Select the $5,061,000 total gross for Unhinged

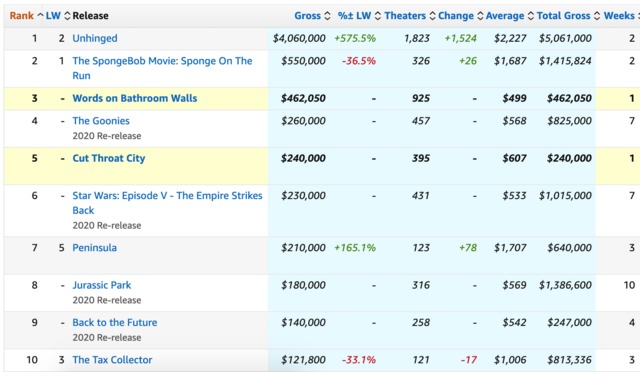[565, 38]
